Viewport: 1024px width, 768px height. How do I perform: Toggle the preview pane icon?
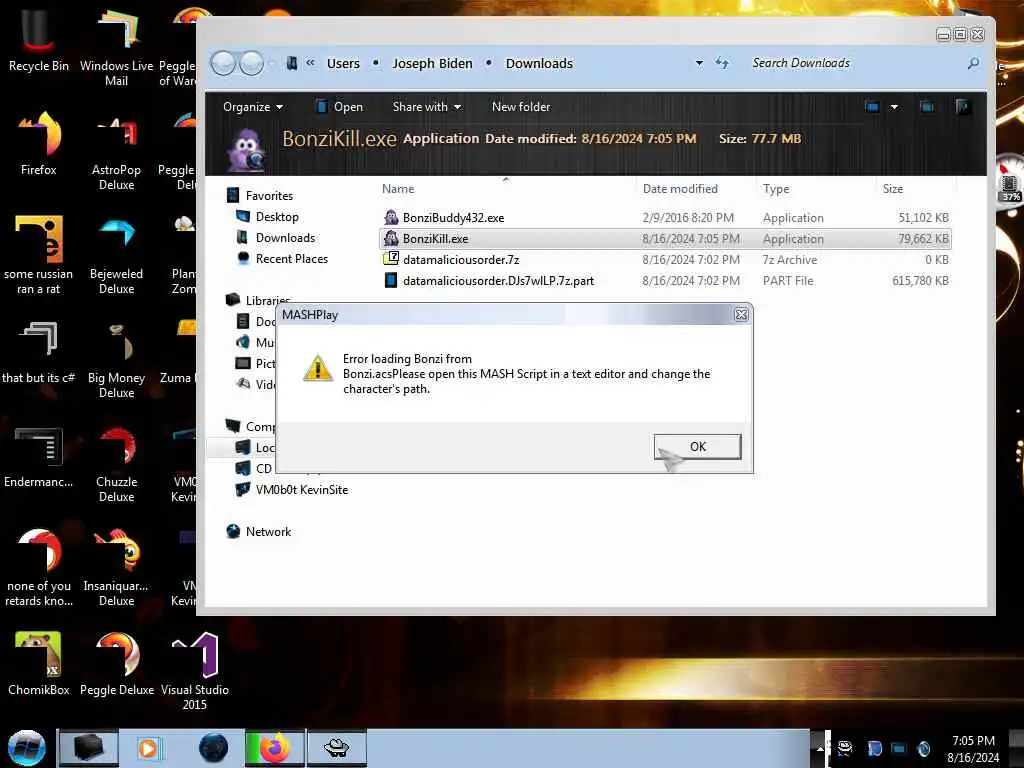(x=927, y=106)
